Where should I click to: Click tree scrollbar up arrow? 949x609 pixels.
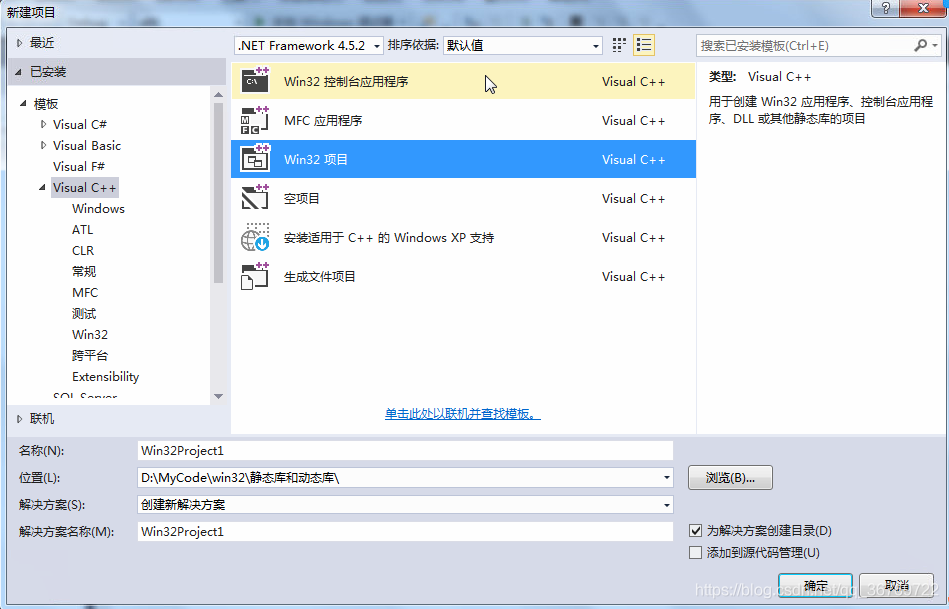(218, 94)
